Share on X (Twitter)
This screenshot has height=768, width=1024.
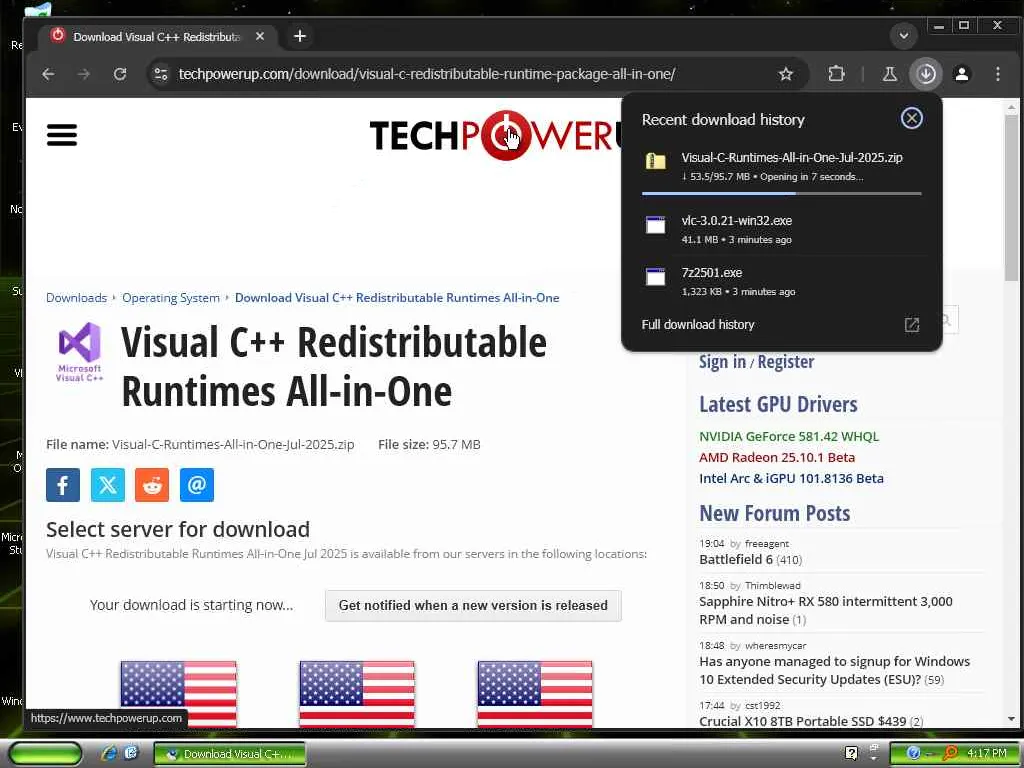coord(108,485)
